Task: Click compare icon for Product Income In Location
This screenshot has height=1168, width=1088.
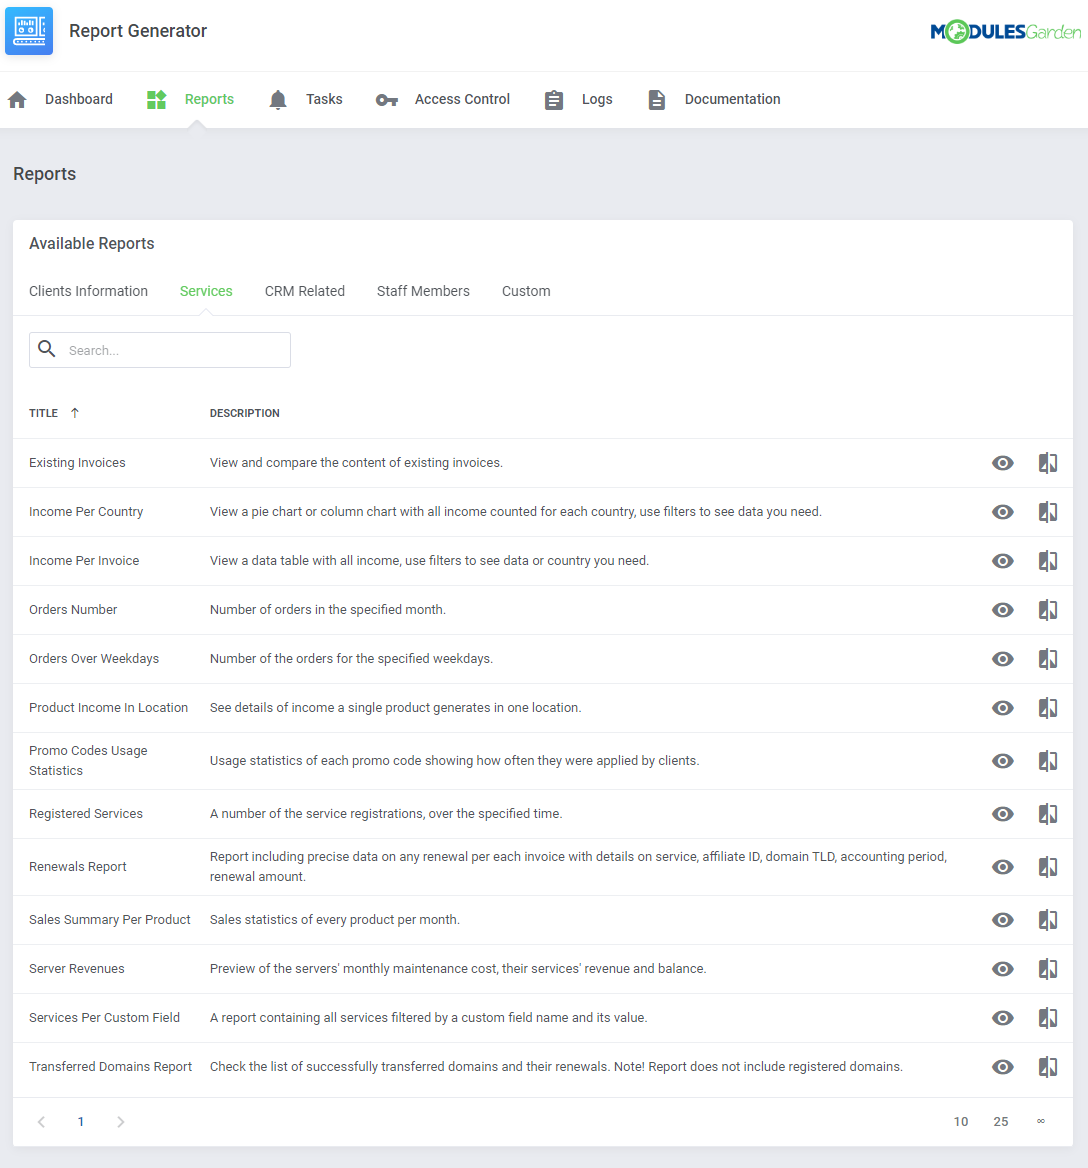Action: pyautogui.click(x=1048, y=708)
